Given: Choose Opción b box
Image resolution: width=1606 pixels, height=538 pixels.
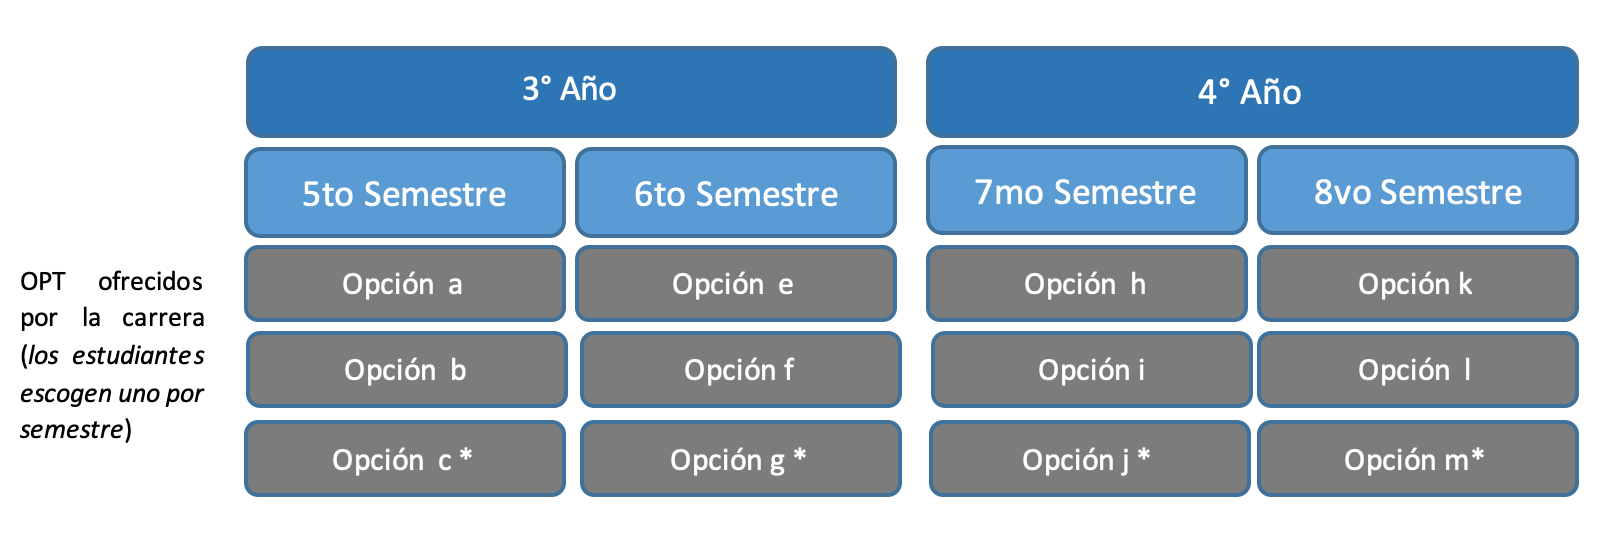Looking at the screenshot, I should pos(407,370).
